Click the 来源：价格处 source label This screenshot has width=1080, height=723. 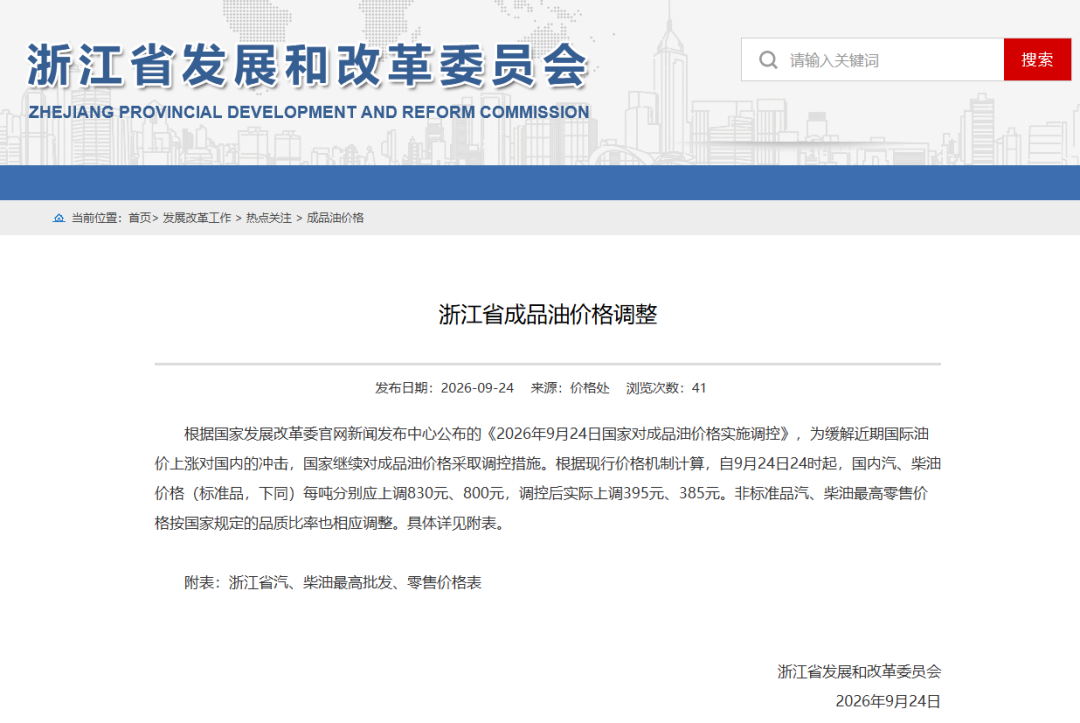570,388
